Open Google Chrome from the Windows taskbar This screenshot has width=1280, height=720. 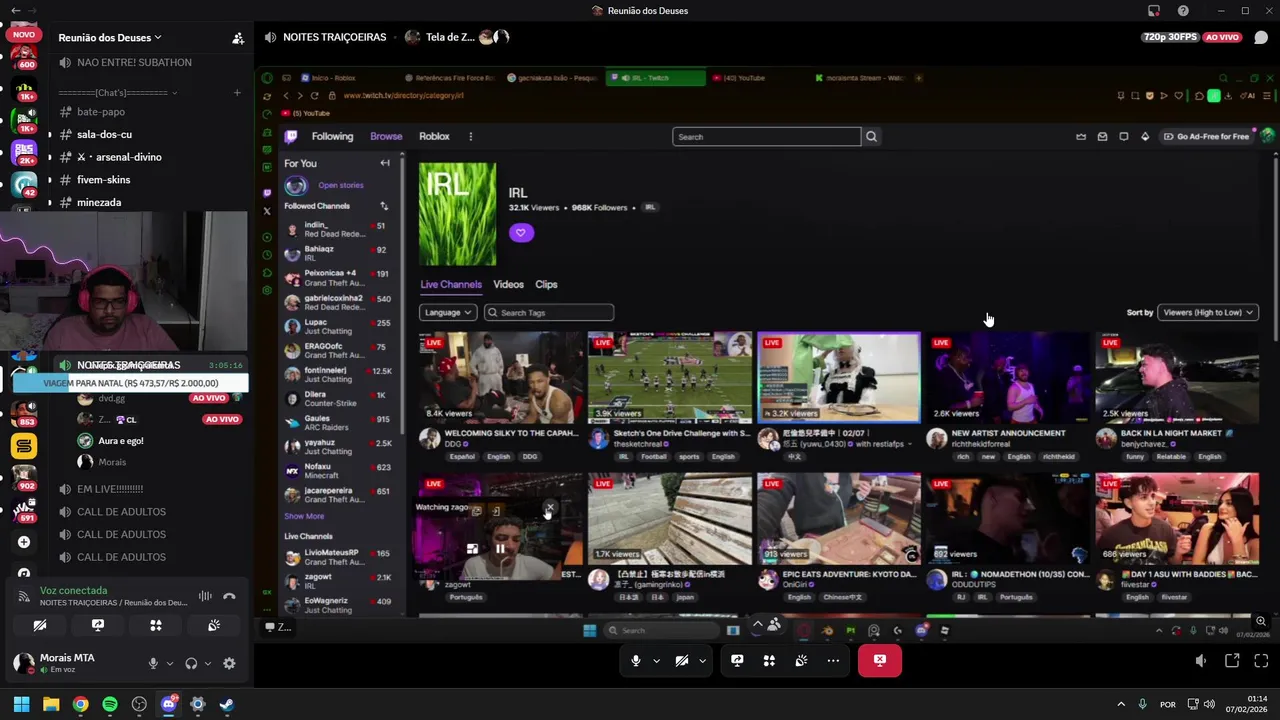coord(81,704)
